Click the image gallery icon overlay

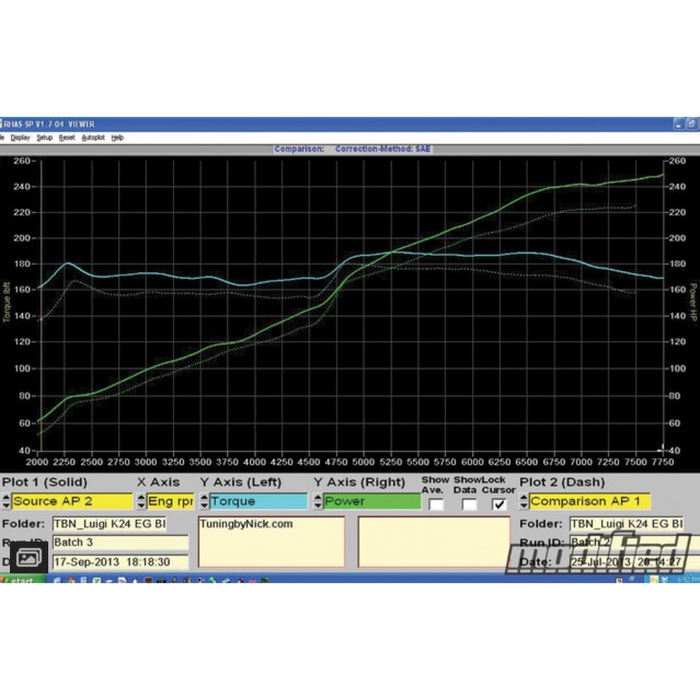(x=28, y=556)
